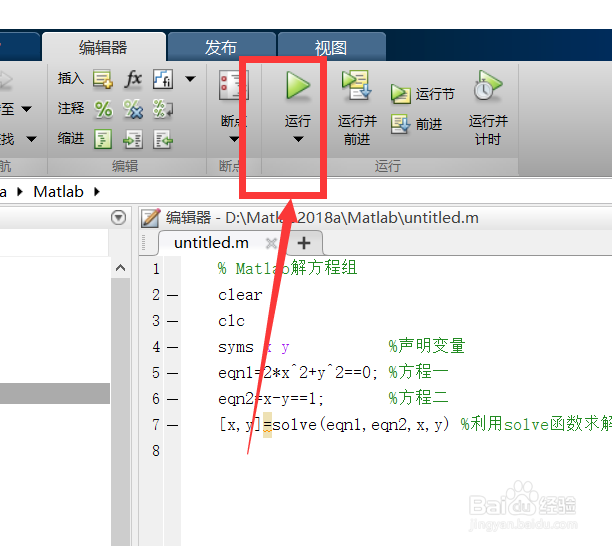Click comment %方程二 on line 6
This screenshot has width=612, height=546.
418,398
